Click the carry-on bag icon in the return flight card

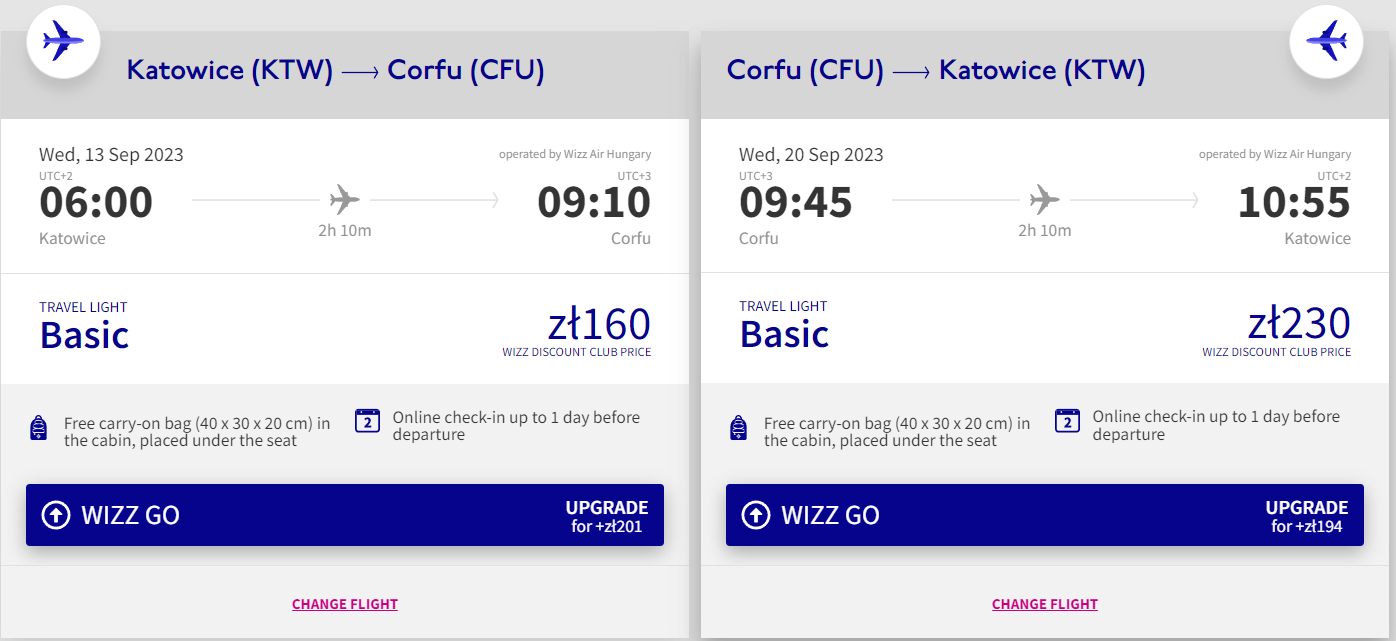coord(739,428)
